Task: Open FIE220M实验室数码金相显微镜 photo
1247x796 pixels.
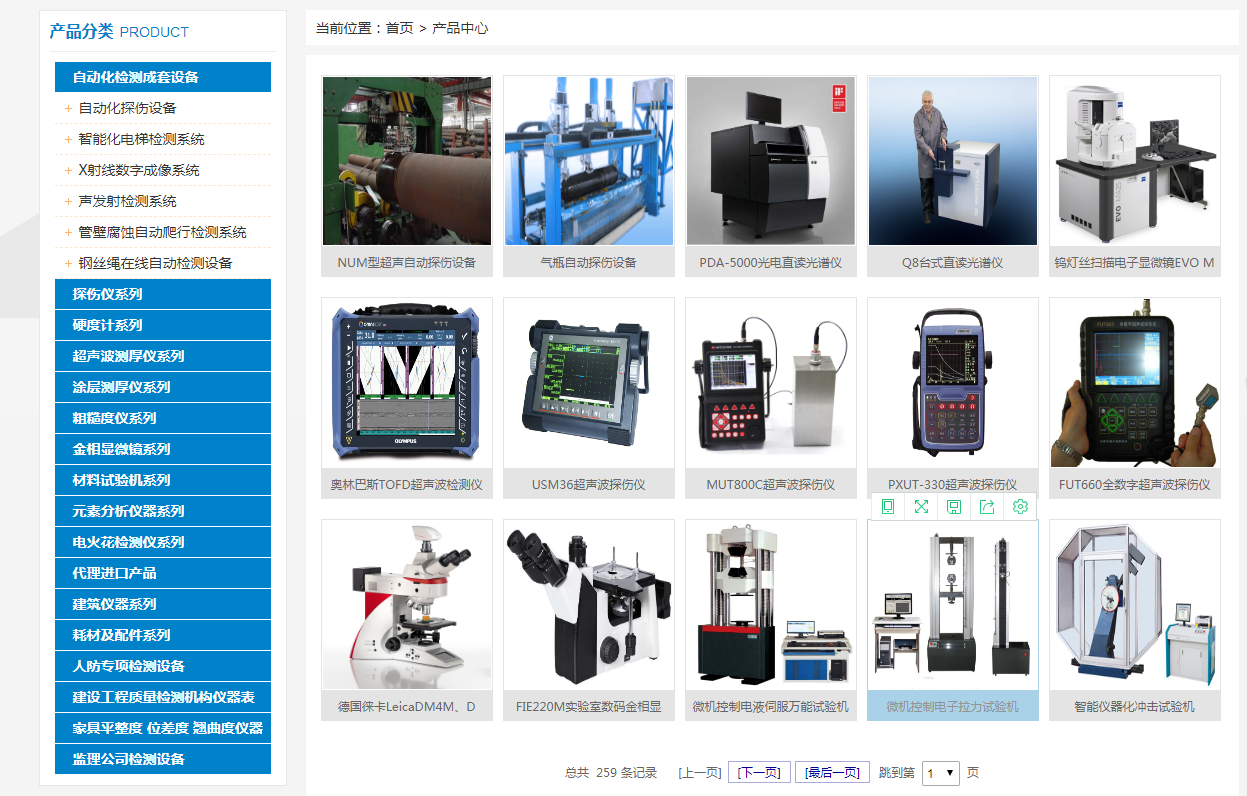Action: pyautogui.click(x=589, y=605)
